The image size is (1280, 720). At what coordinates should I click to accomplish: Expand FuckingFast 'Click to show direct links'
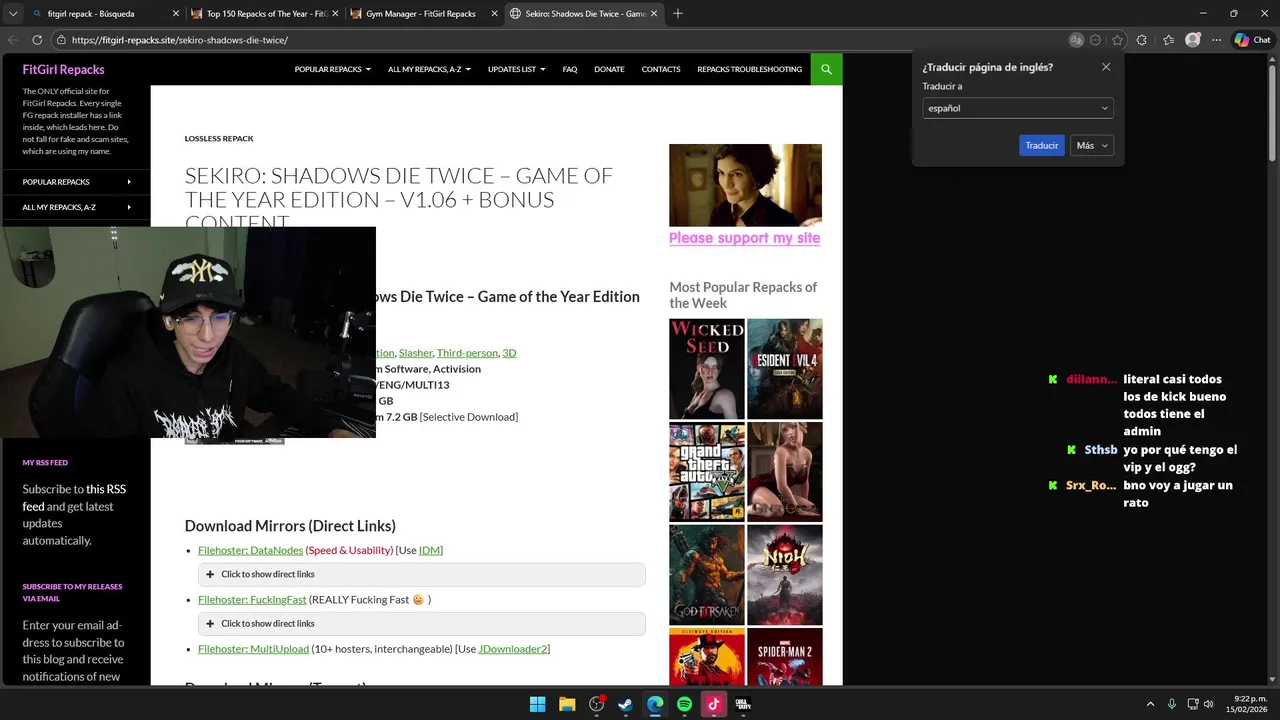[421, 623]
